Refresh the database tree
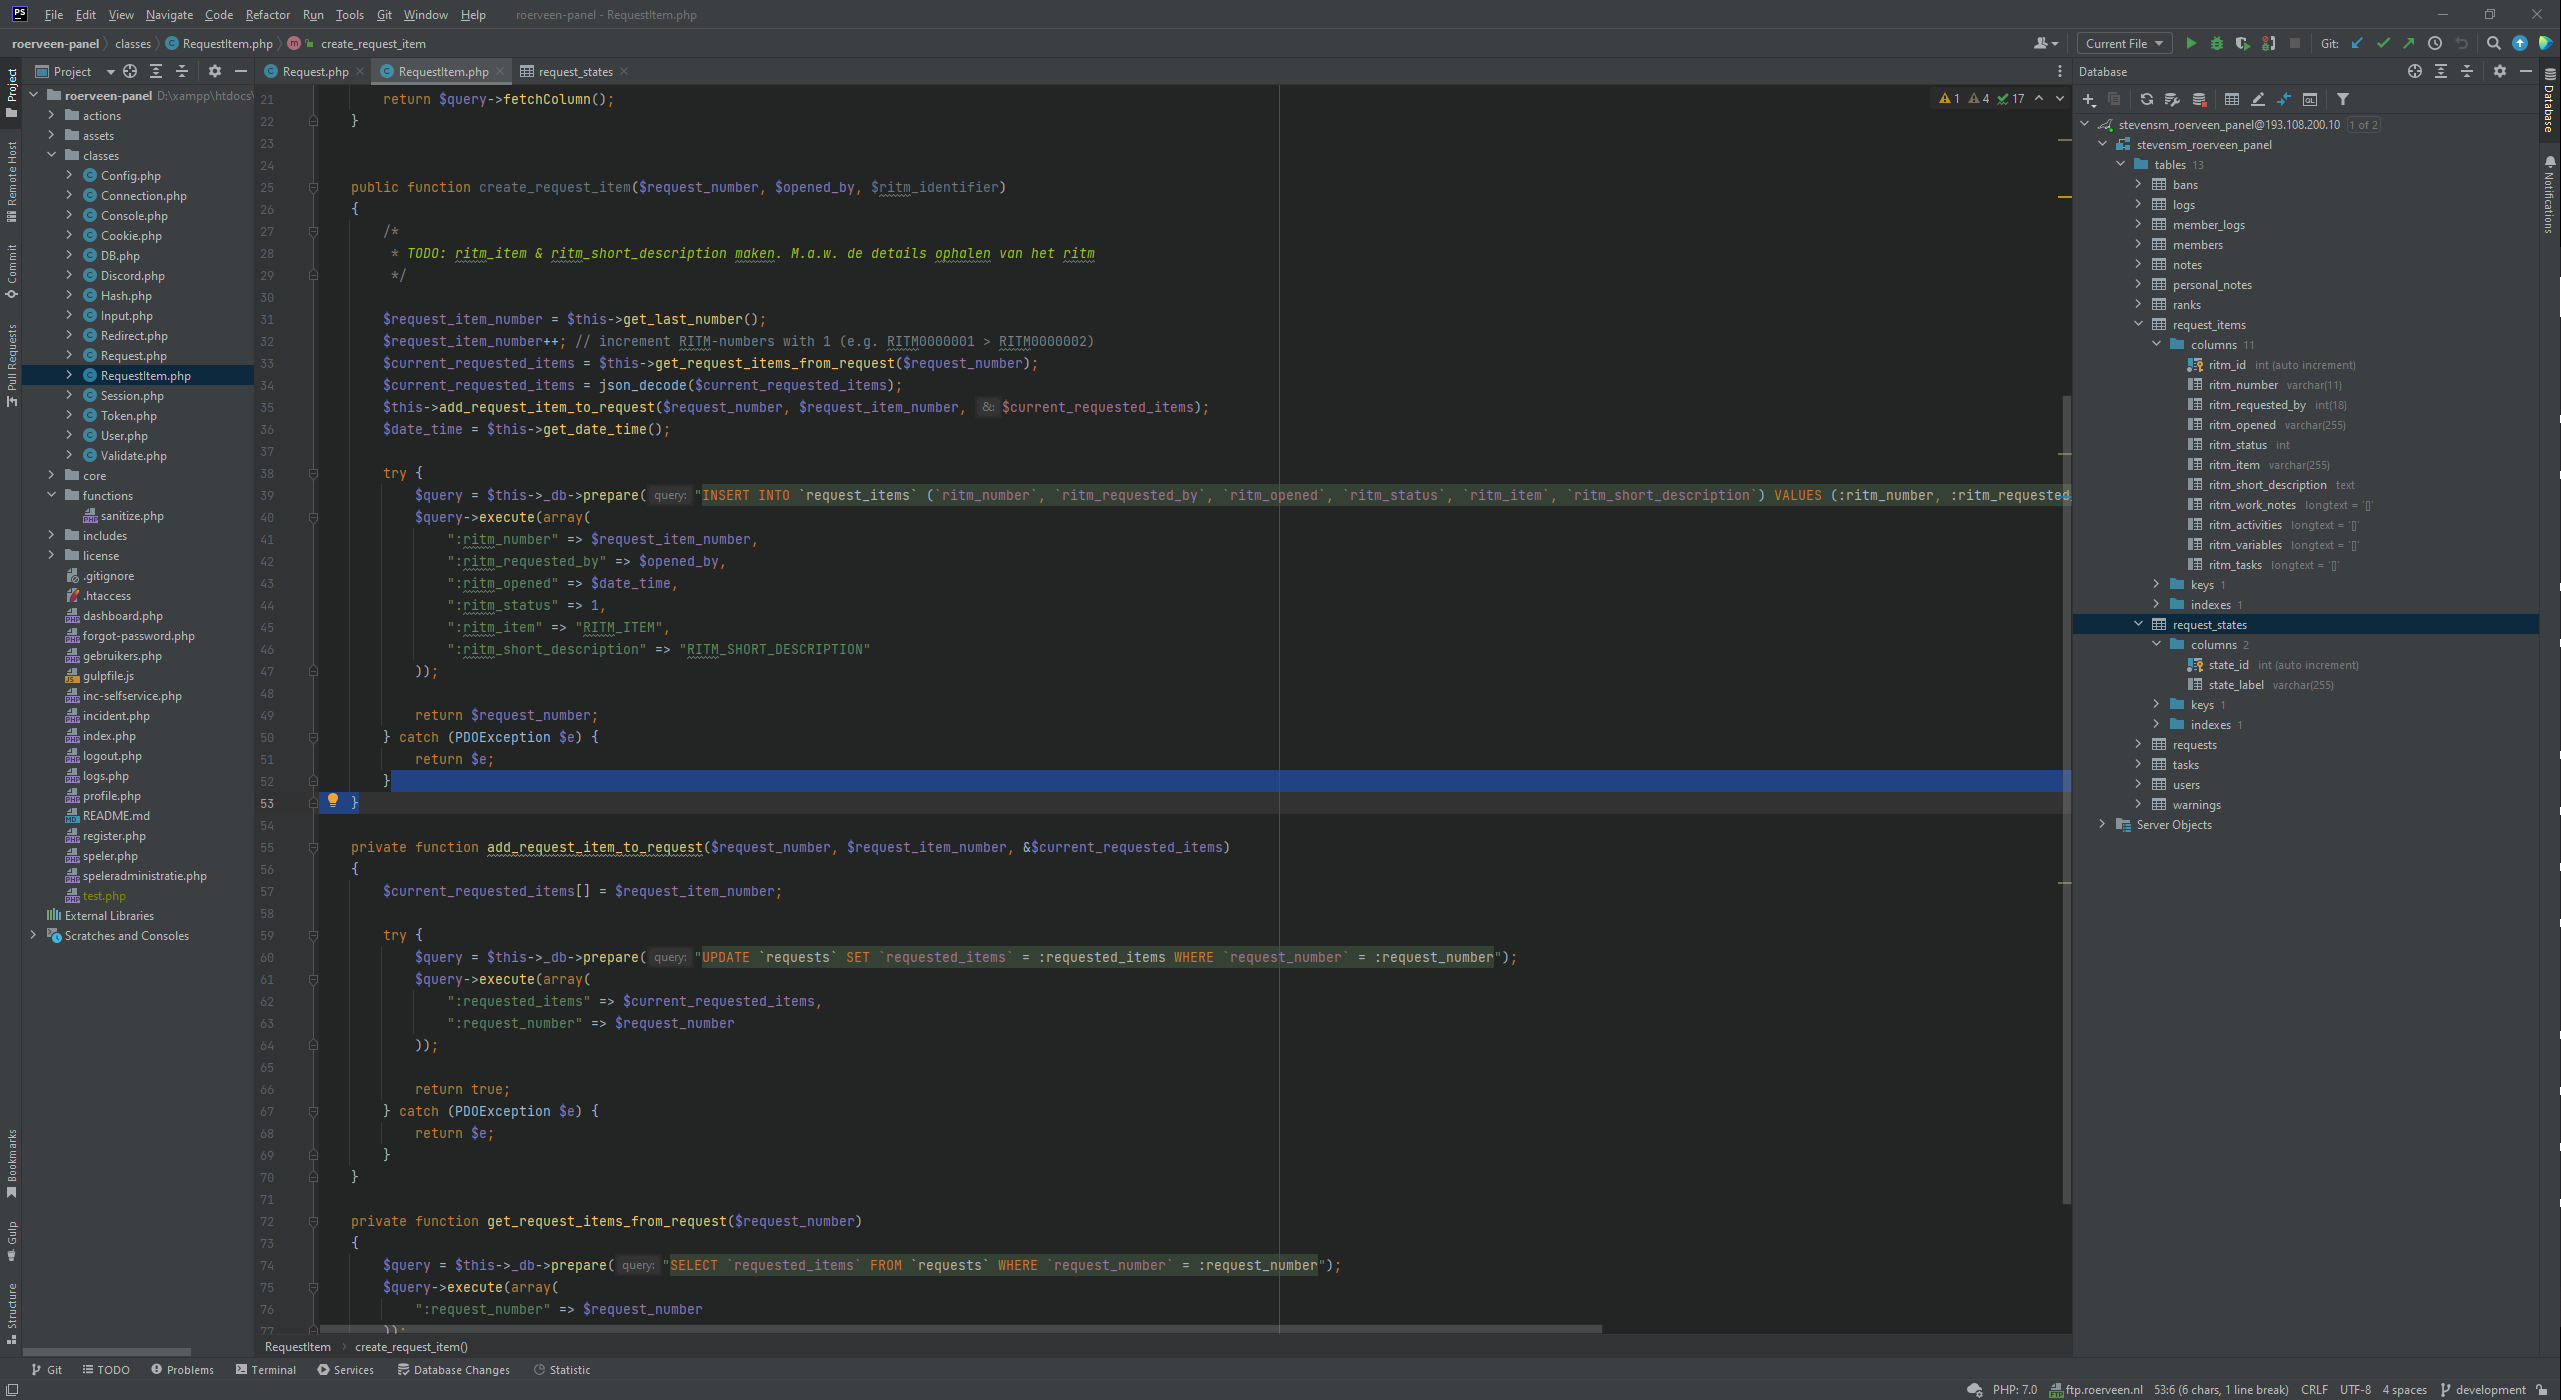Screen dimensions: 2561x1400 pyautogui.click(x=2146, y=99)
